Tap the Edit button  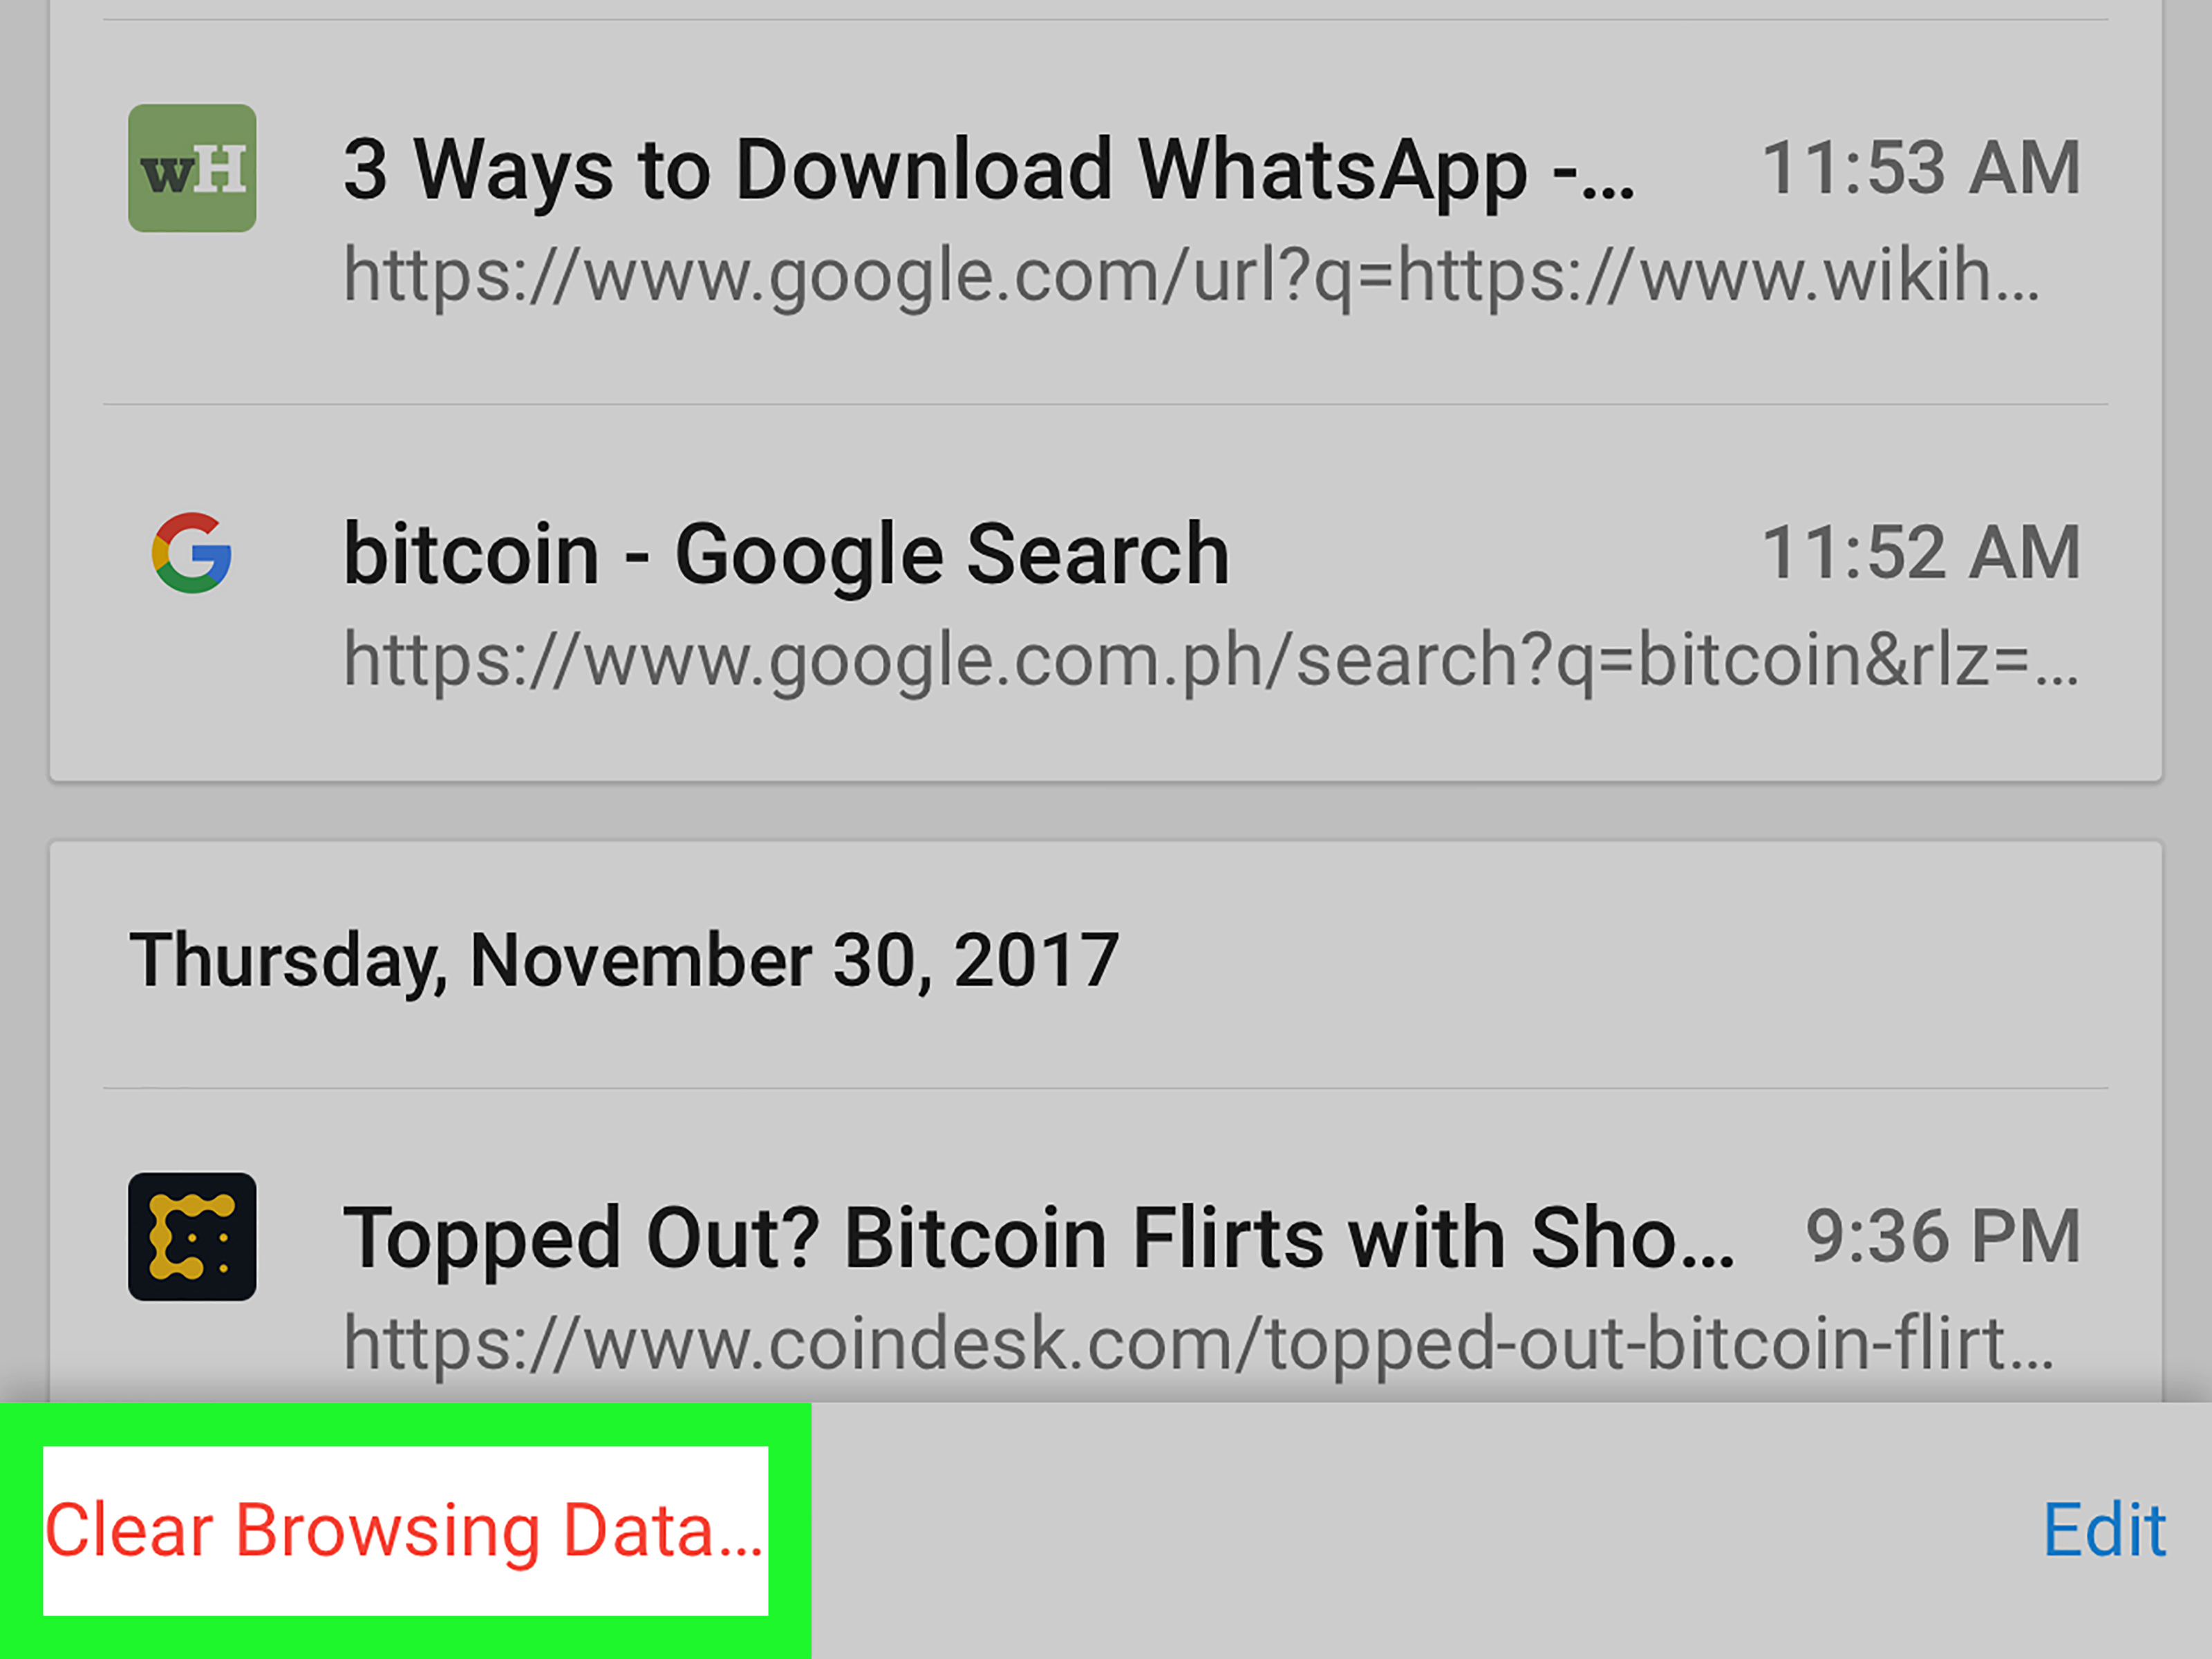(2104, 1530)
